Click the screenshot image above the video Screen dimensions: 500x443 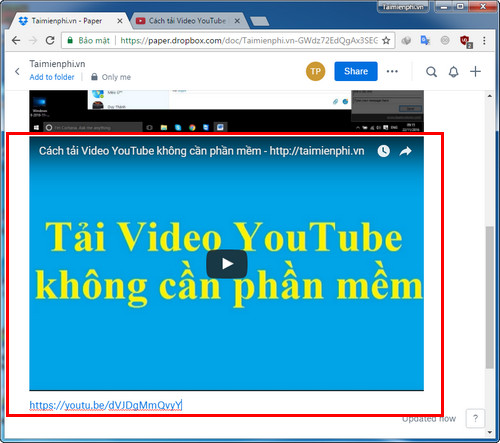tap(226, 111)
